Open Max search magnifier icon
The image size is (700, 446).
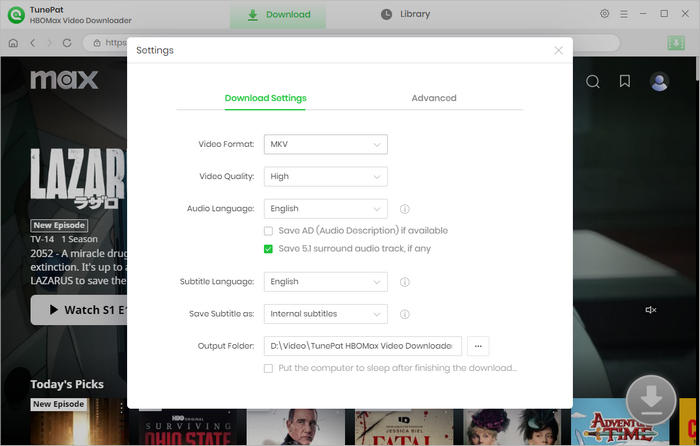(x=593, y=81)
